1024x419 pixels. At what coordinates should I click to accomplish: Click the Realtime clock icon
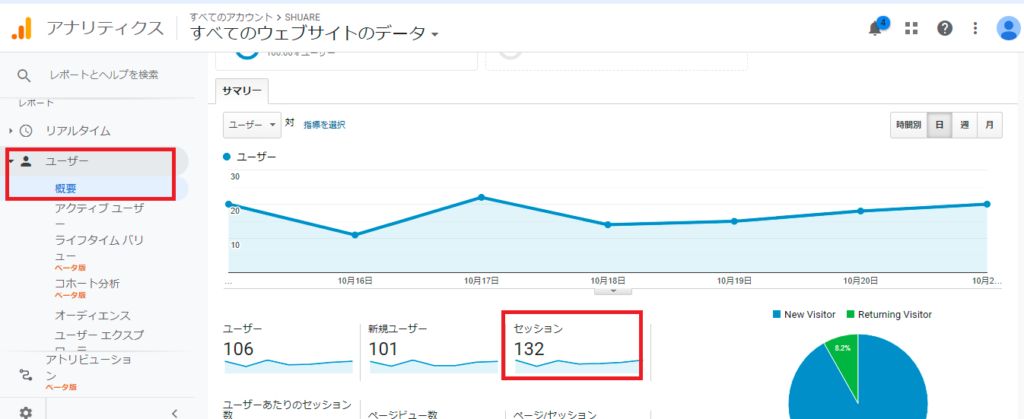pos(25,131)
